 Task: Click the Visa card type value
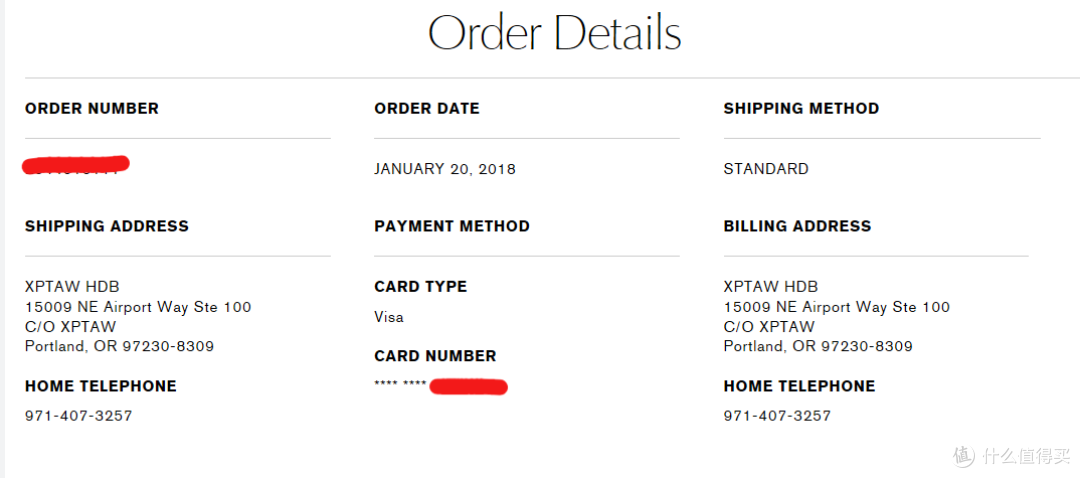pyautogui.click(x=389, y=317)
